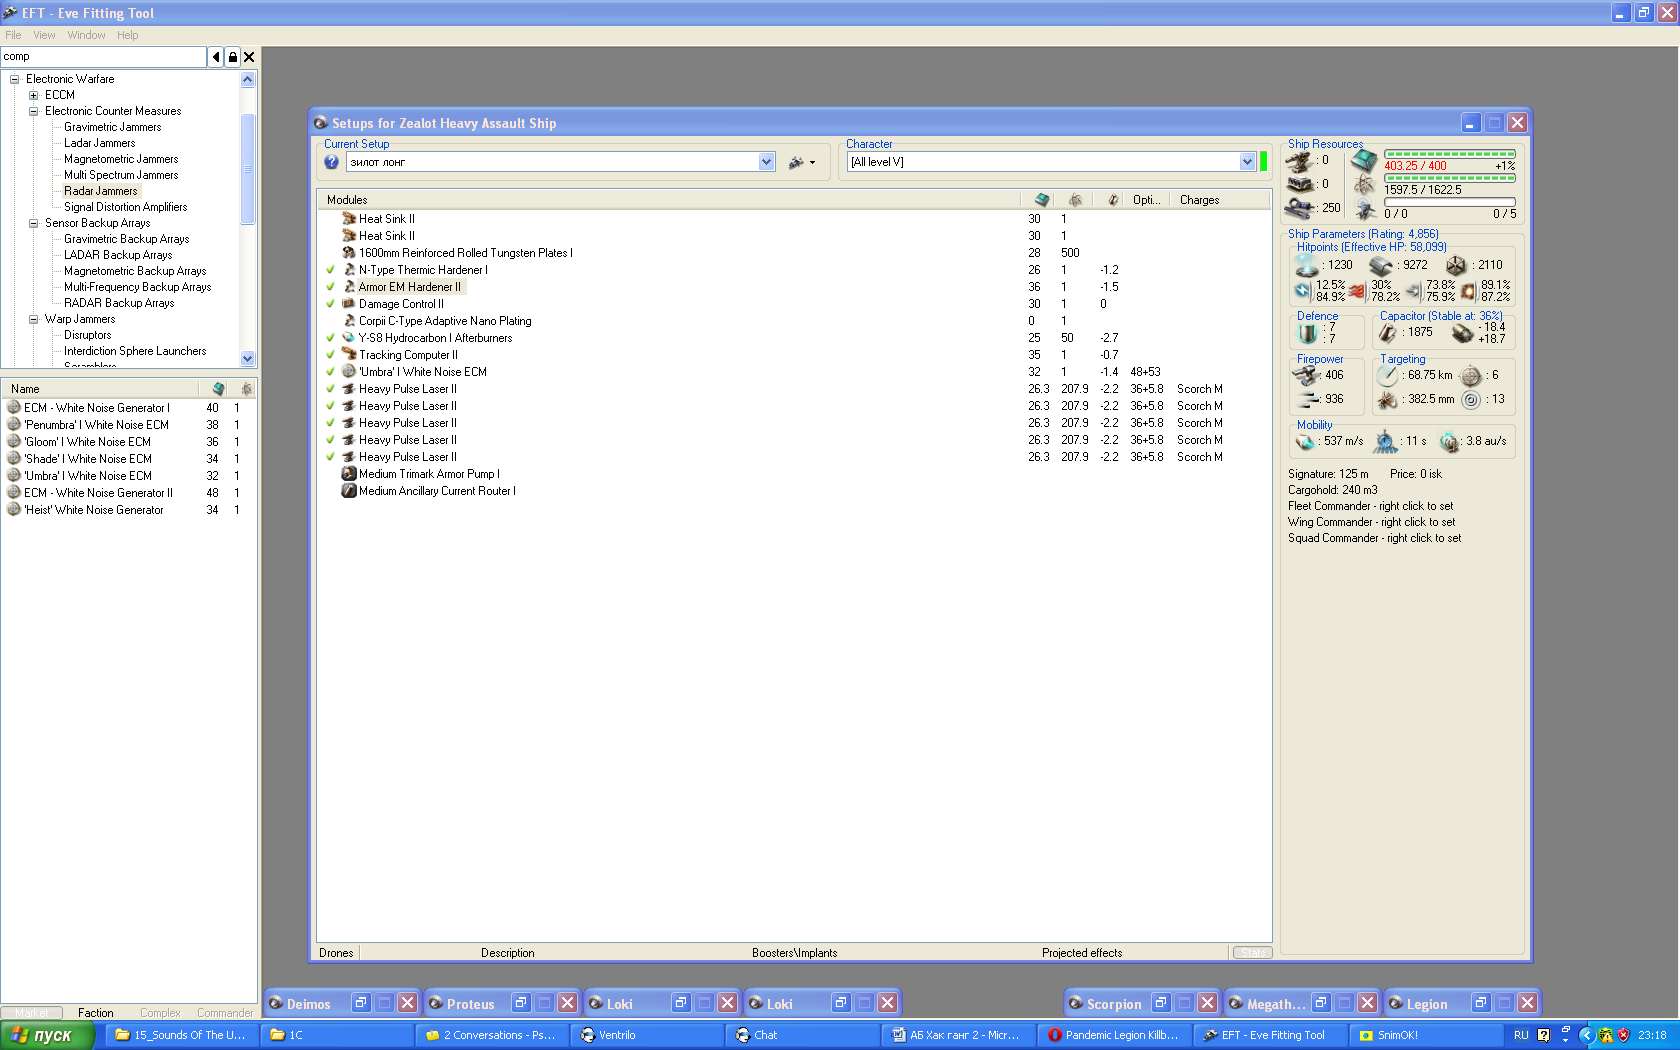Click the structure hitpoints icon
Screen dimensions: 1680x1050
click(x=1456, y=265)
